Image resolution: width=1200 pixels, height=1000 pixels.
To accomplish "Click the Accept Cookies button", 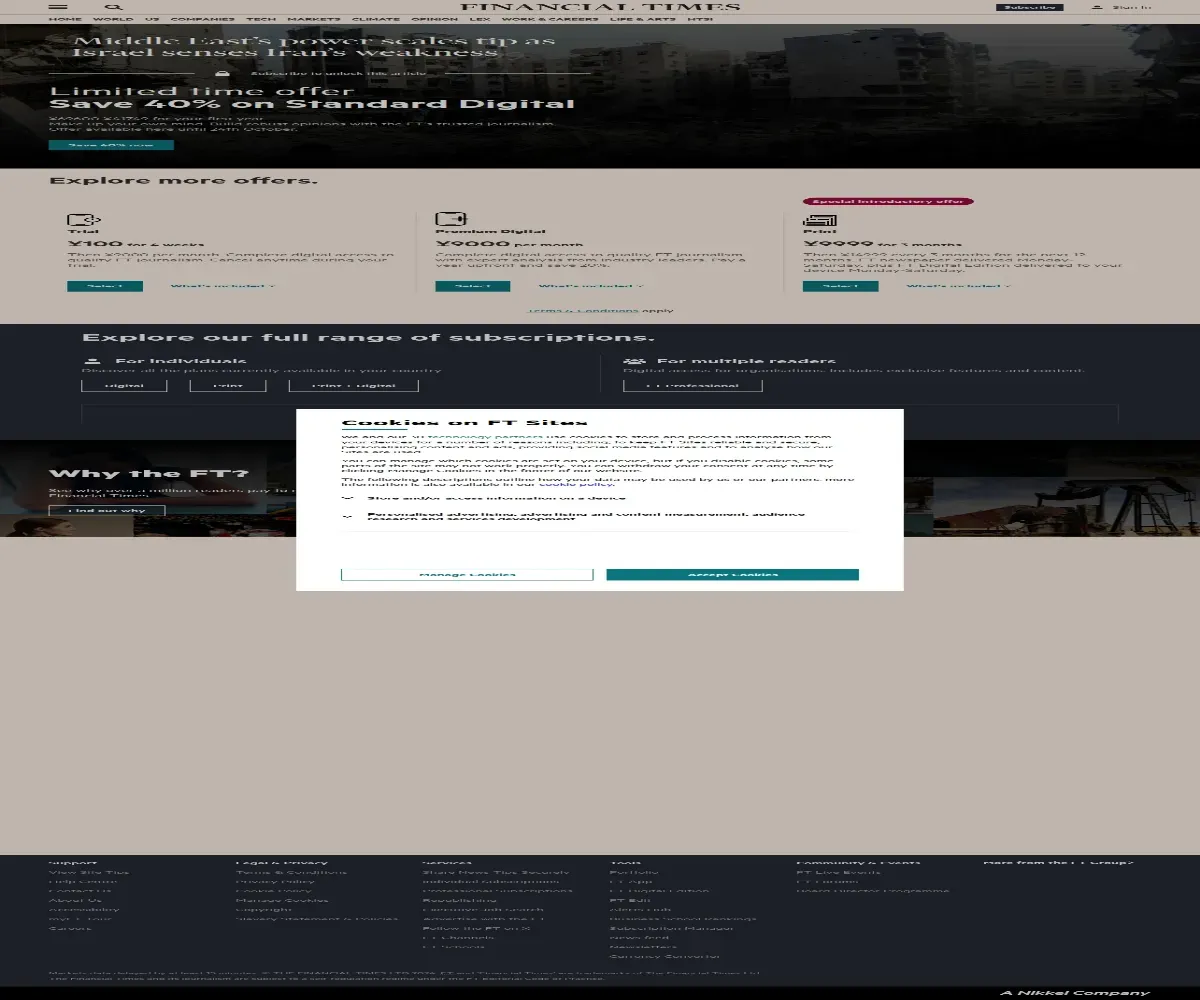I will (x=733, y=574).
